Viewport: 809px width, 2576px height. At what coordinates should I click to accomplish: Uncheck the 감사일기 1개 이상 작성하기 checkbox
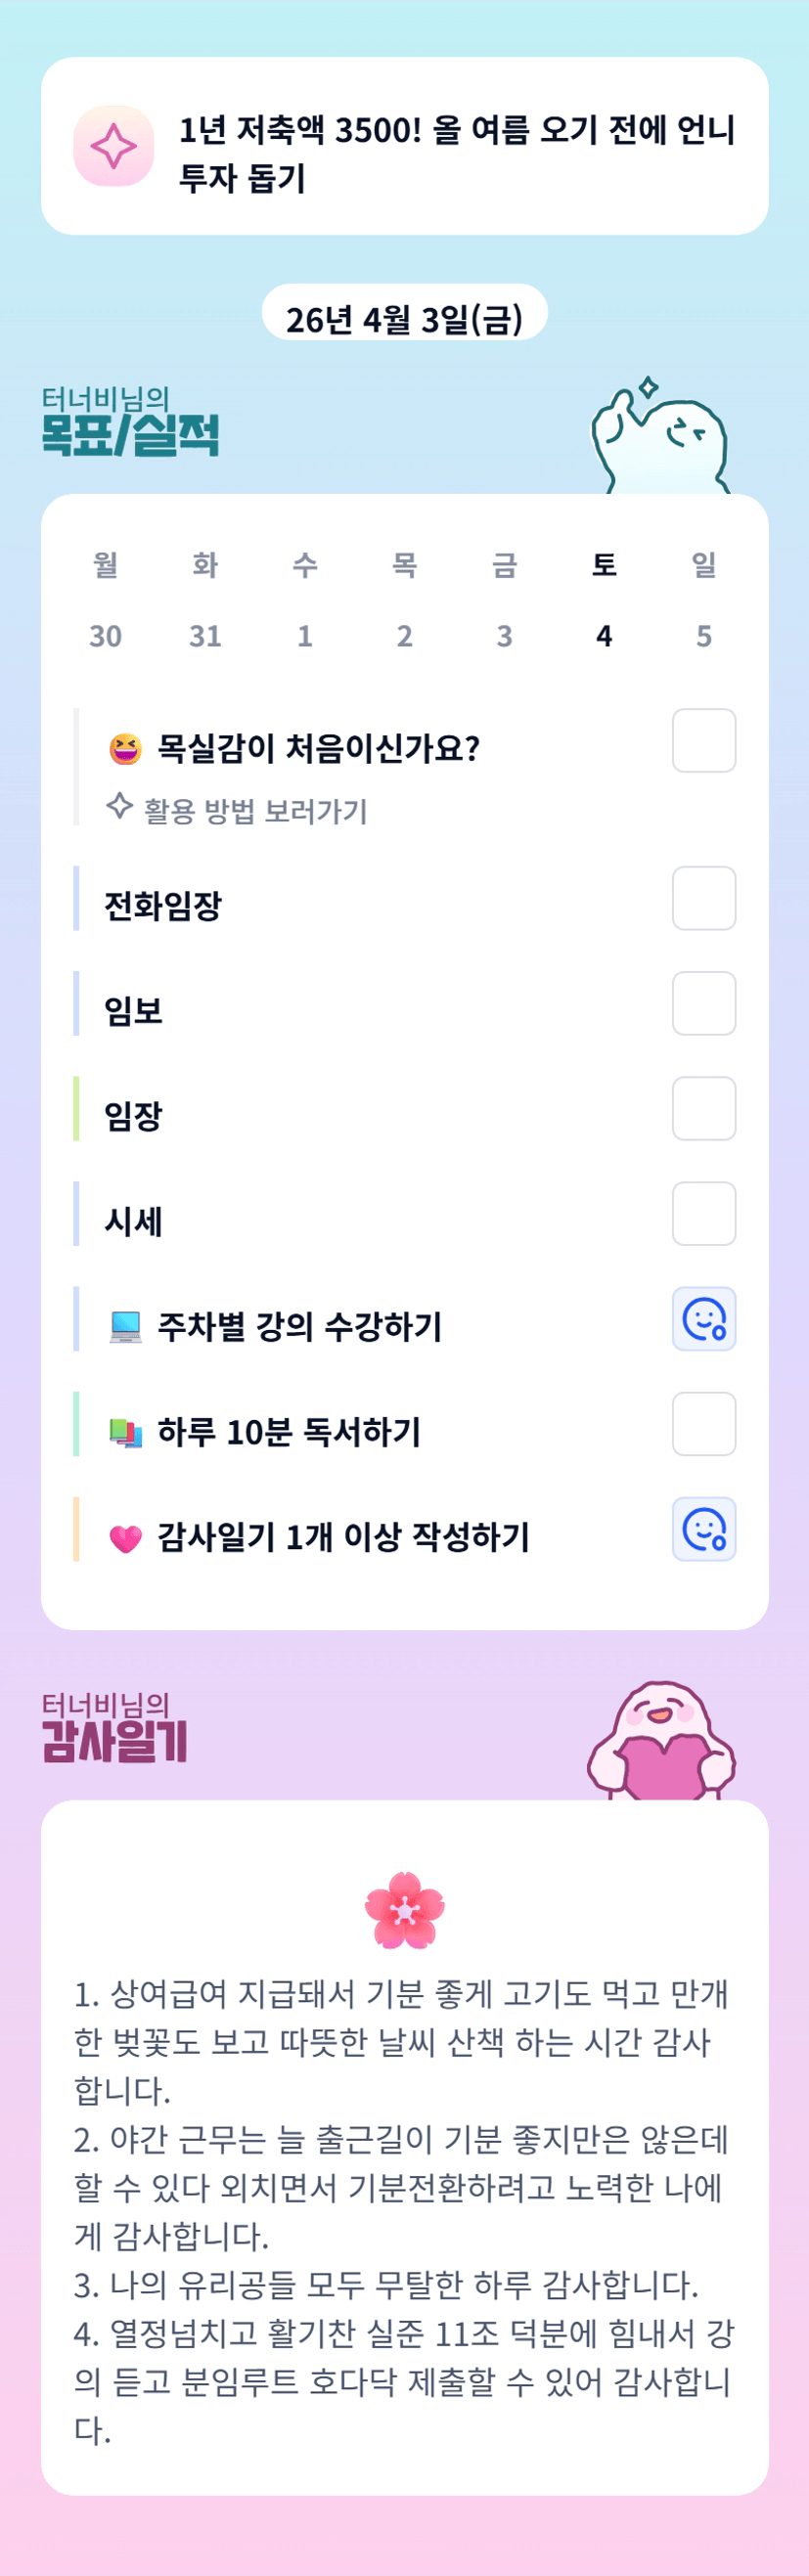pos(704,1529)
